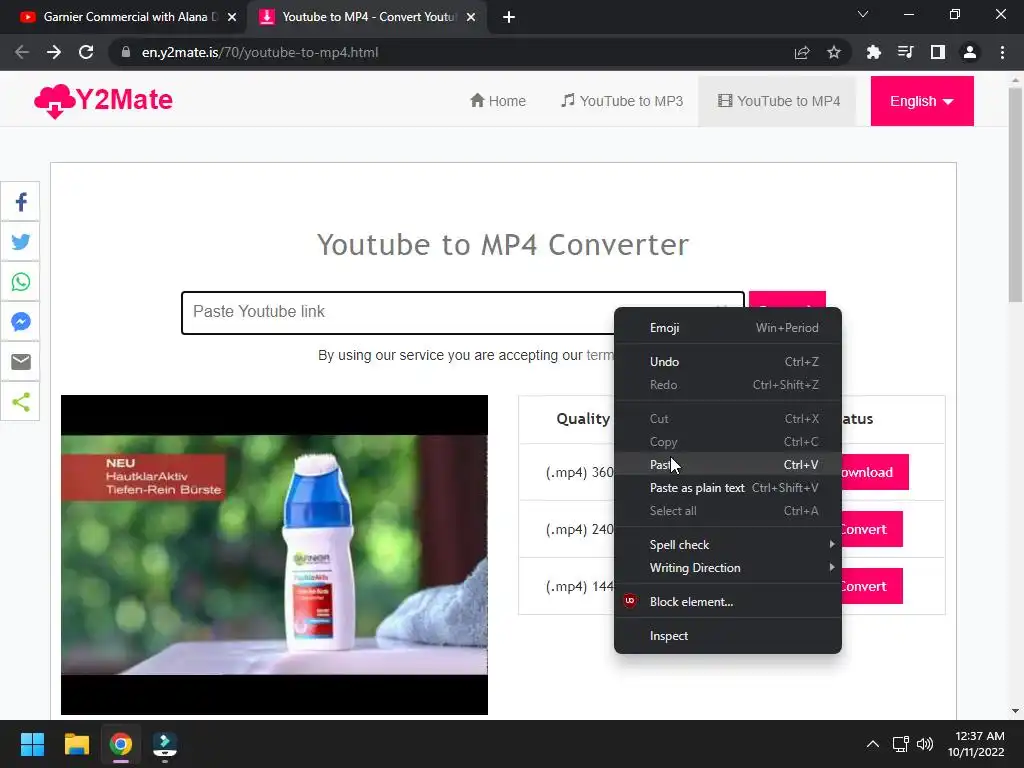Click the Garnier video thumbnail
Image resolution: width=1024 pixels, height=768 pixels.
coord(274,554)
